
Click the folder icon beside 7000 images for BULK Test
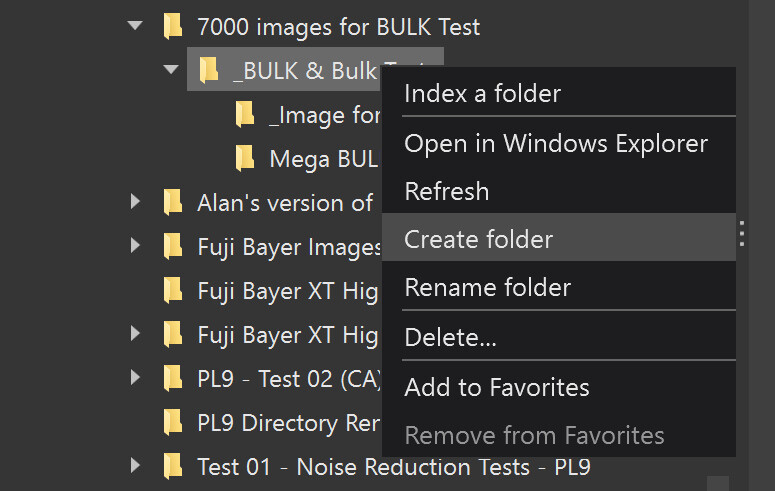coord(173,27)
